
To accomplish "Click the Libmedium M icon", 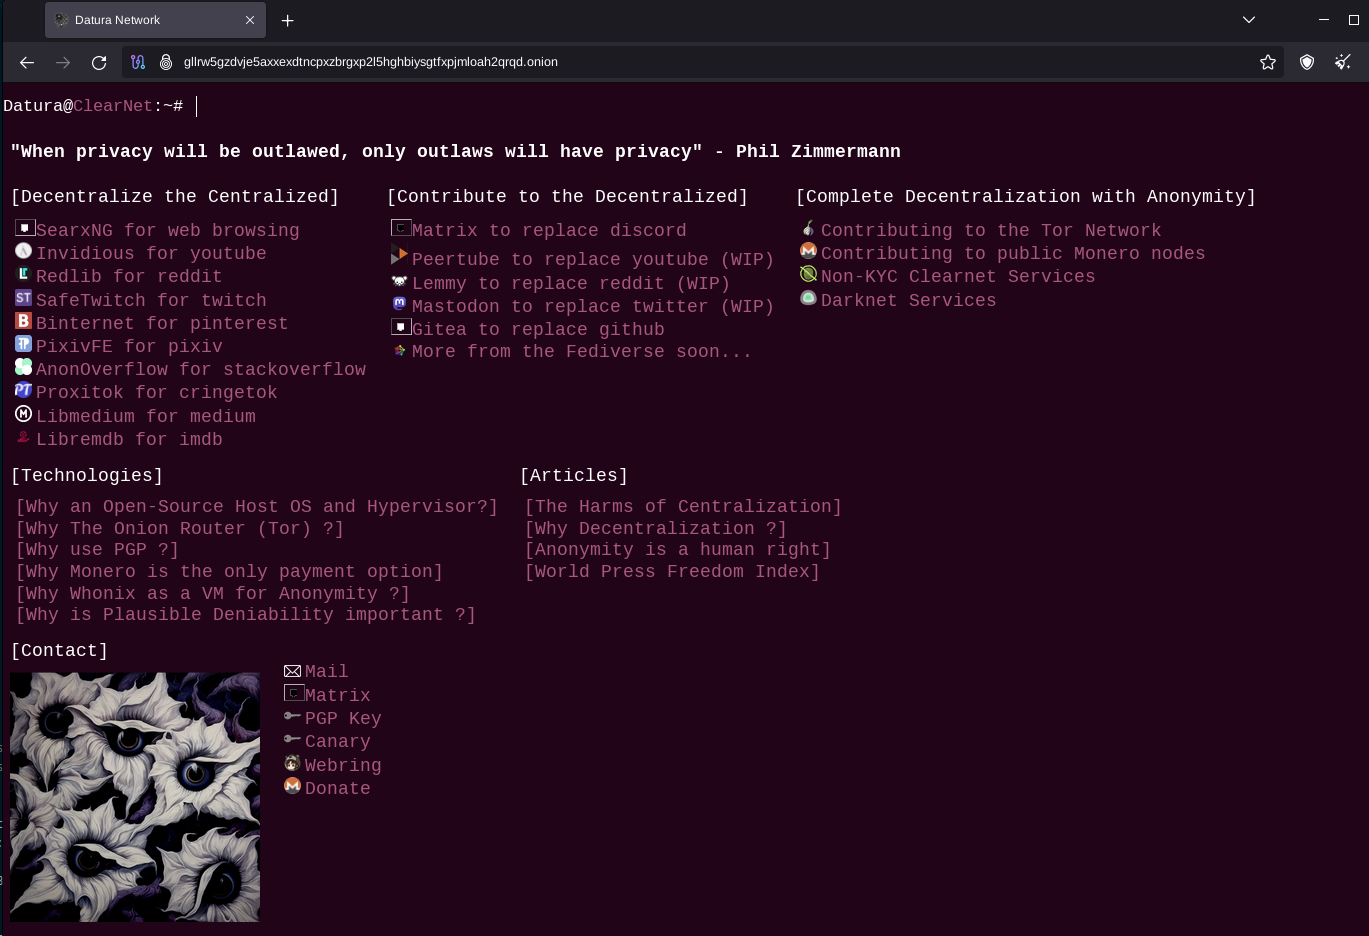I will click(24, 414).
